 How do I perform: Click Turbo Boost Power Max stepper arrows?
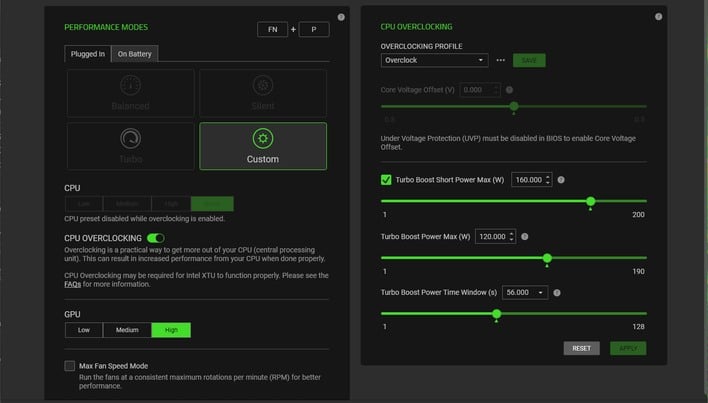(512, 236)
